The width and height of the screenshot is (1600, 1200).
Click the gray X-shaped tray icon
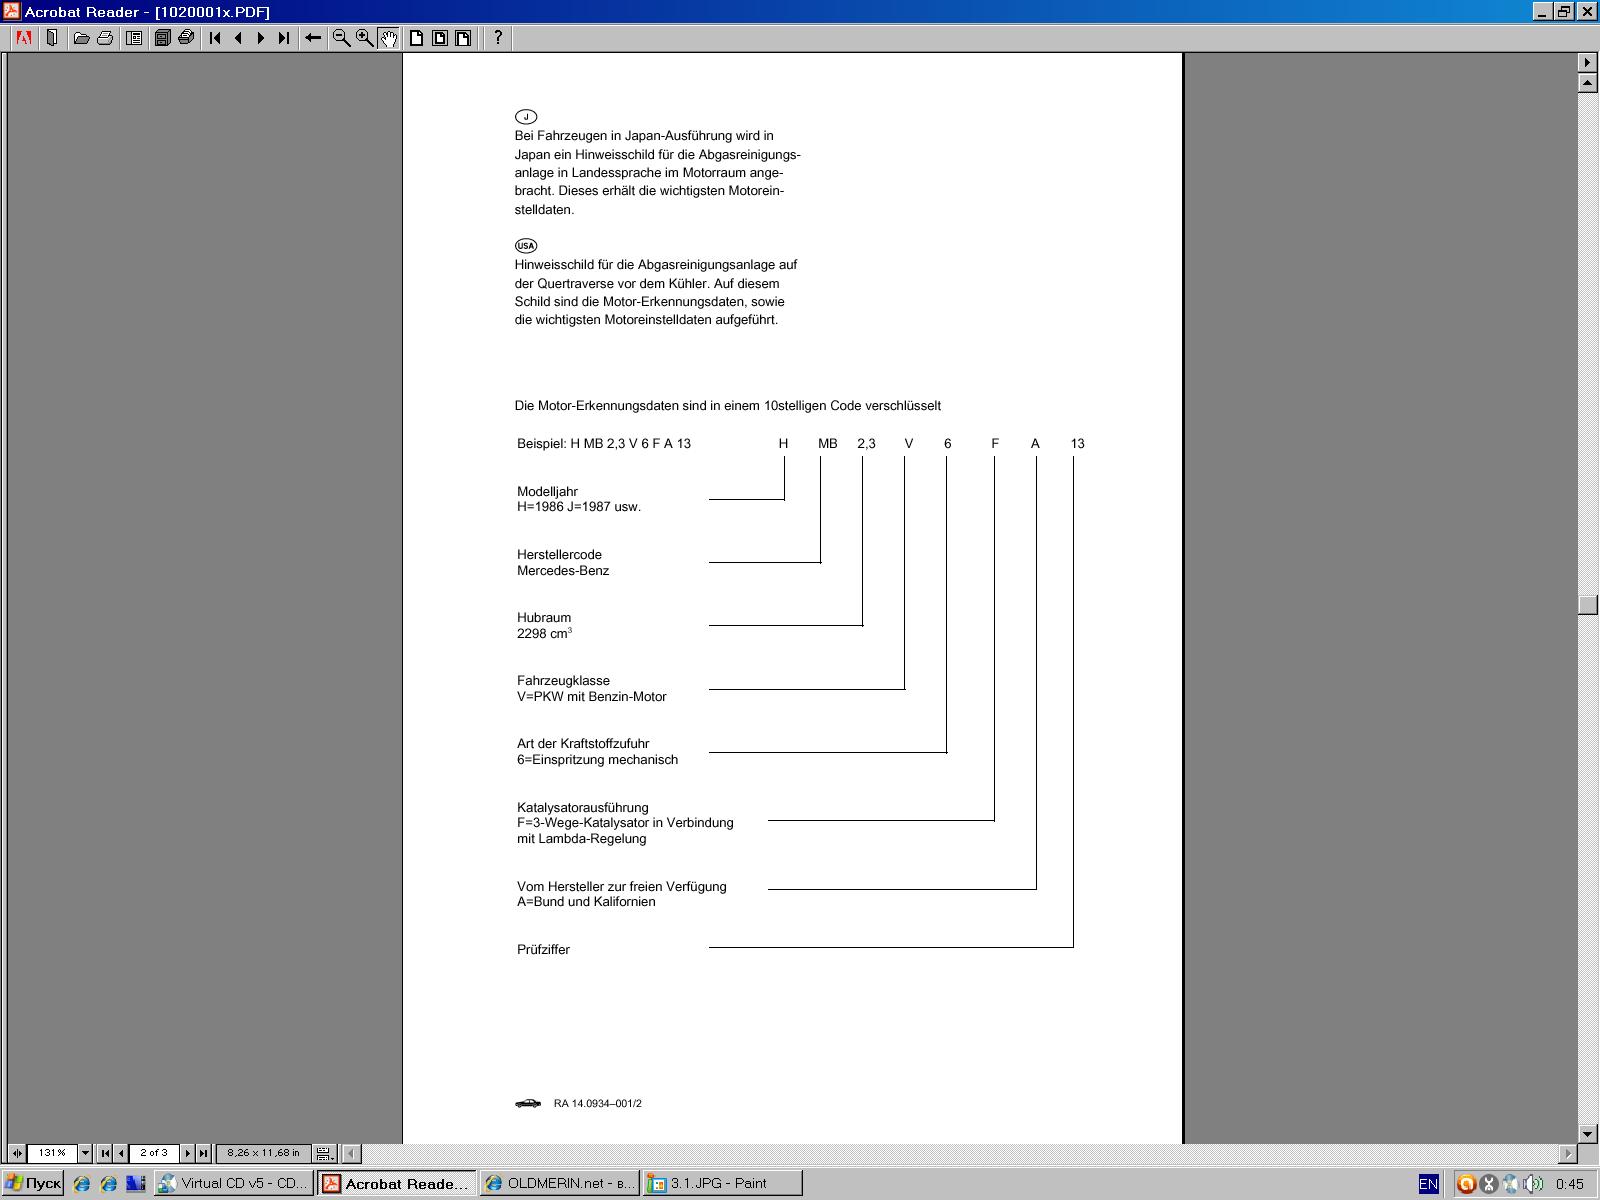coord(1488,1184)
